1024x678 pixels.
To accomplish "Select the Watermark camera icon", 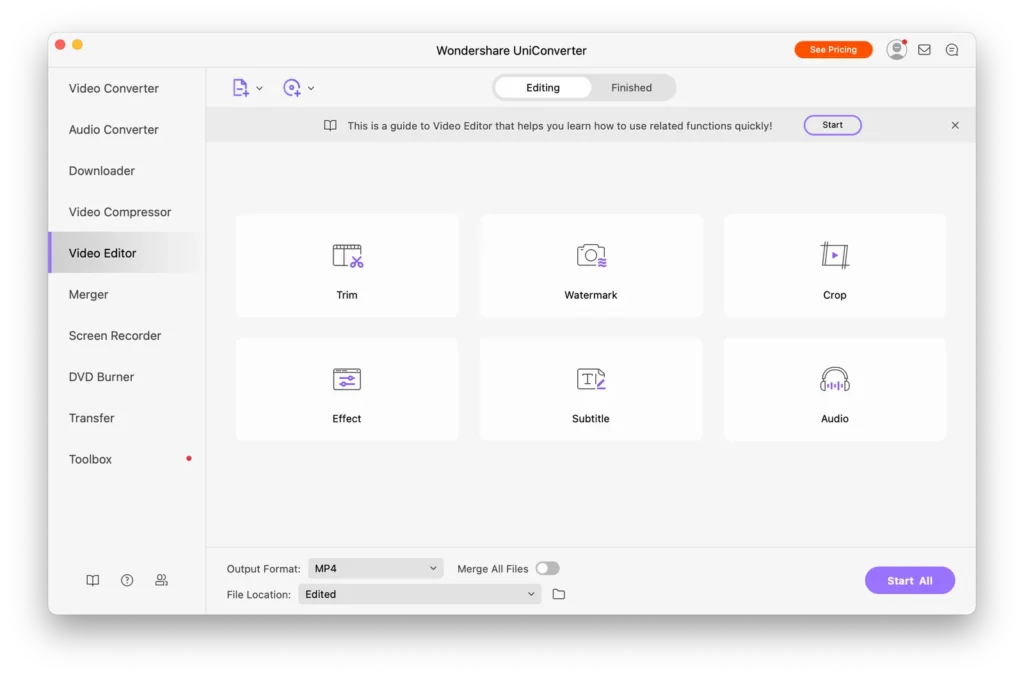I will click(591, 255).
